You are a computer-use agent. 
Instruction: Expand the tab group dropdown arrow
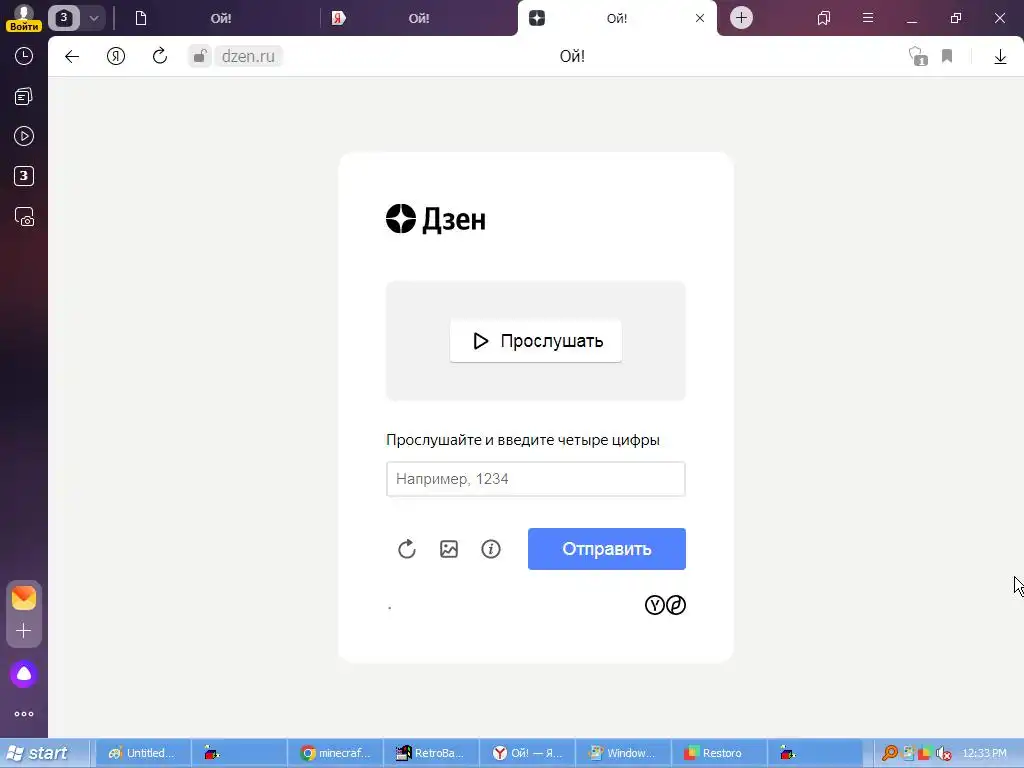(x=93, y=18)
